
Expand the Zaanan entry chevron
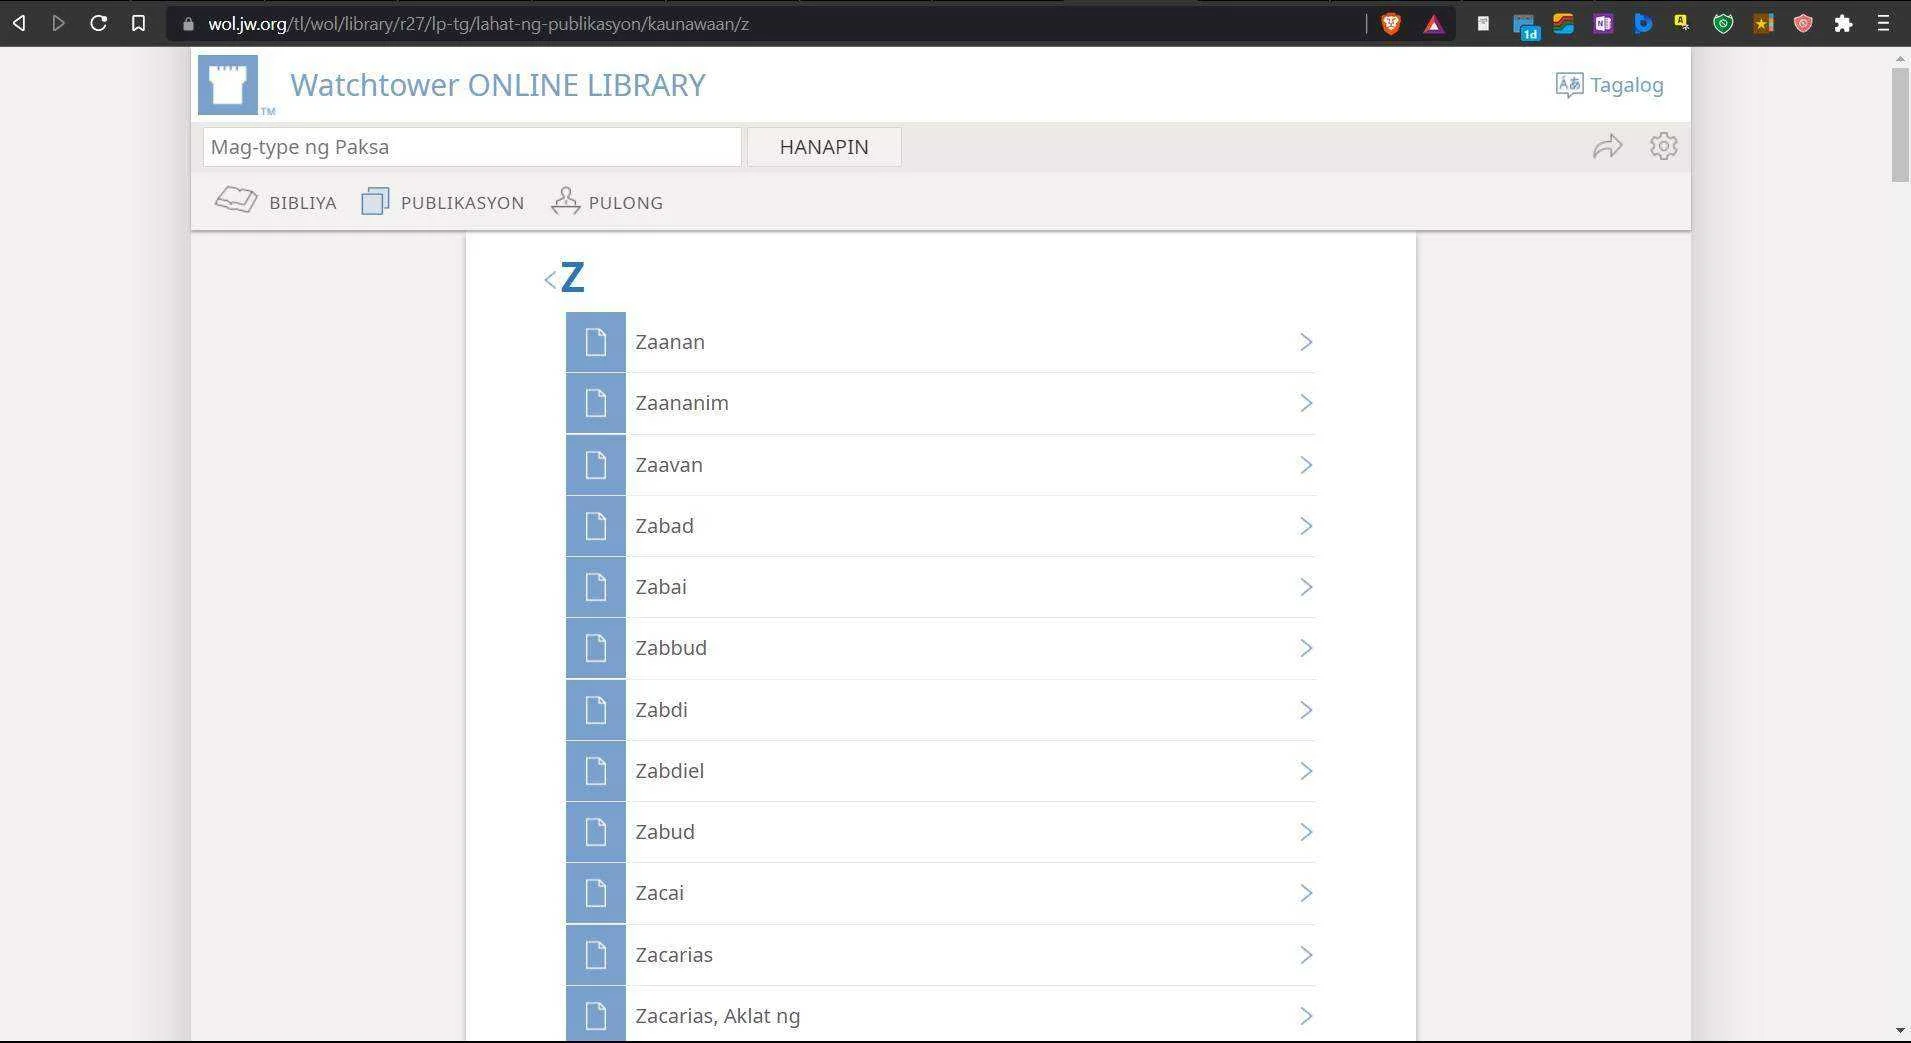(1306, 342)
